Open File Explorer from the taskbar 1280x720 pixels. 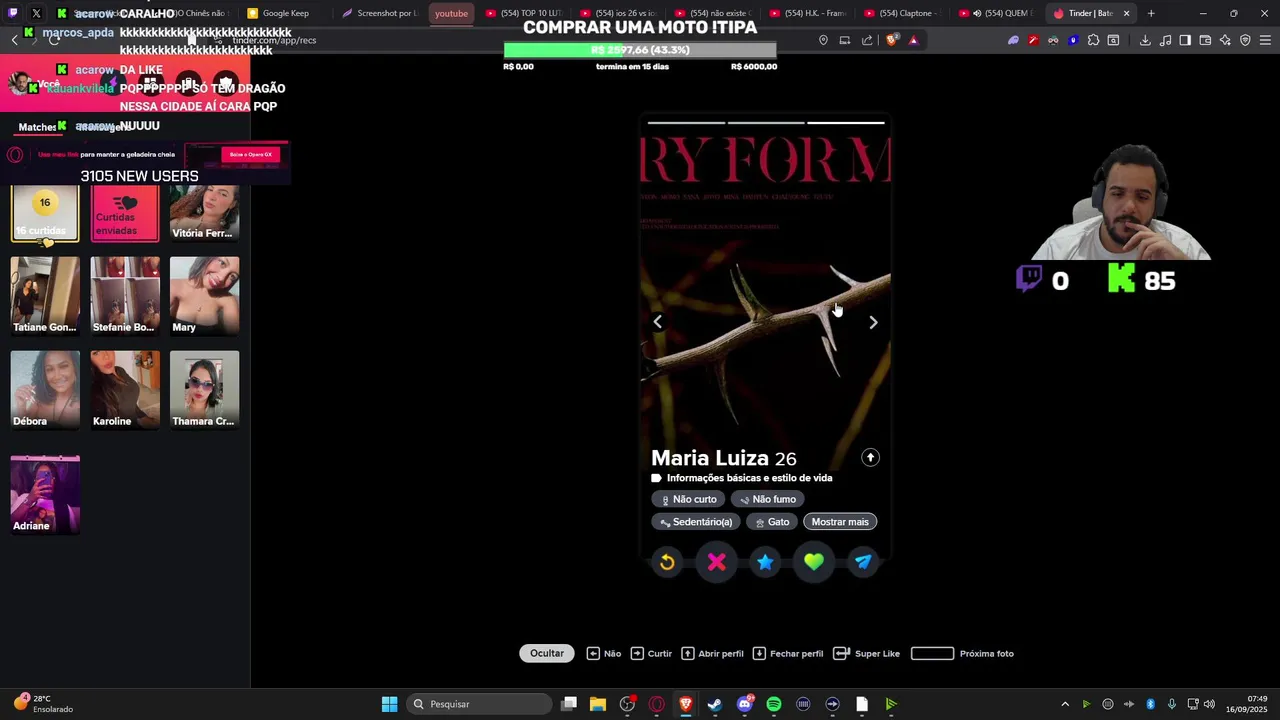598,704
